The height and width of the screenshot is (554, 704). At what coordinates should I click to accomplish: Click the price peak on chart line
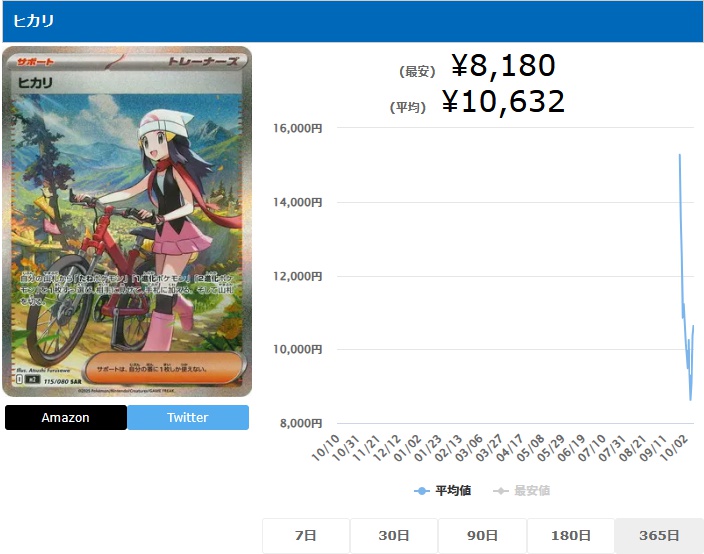pos(680,155)
